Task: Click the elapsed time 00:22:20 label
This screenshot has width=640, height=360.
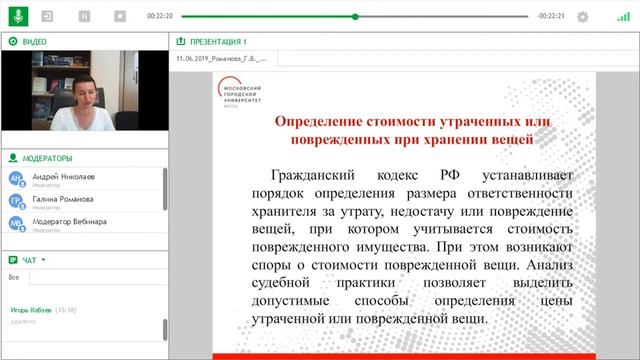Action: pos(160,16)
